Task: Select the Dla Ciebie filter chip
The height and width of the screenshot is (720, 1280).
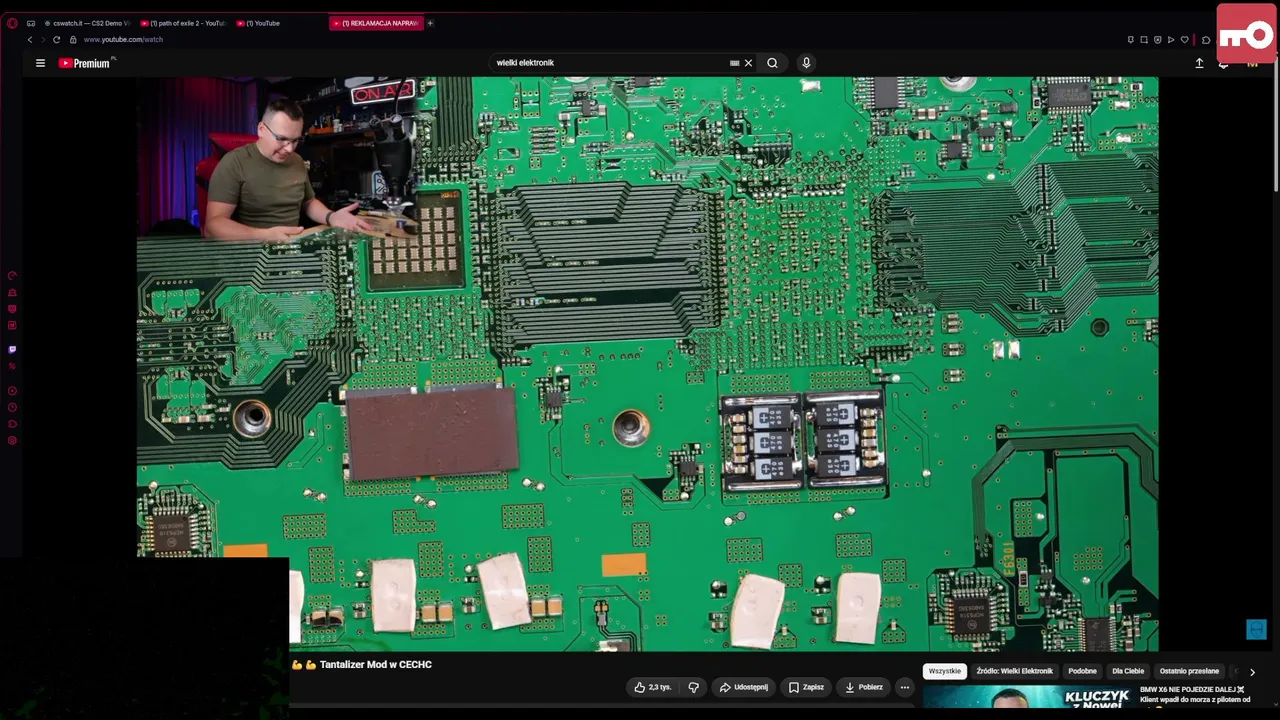Action: pyautogui.click(x=1128, y=671)
